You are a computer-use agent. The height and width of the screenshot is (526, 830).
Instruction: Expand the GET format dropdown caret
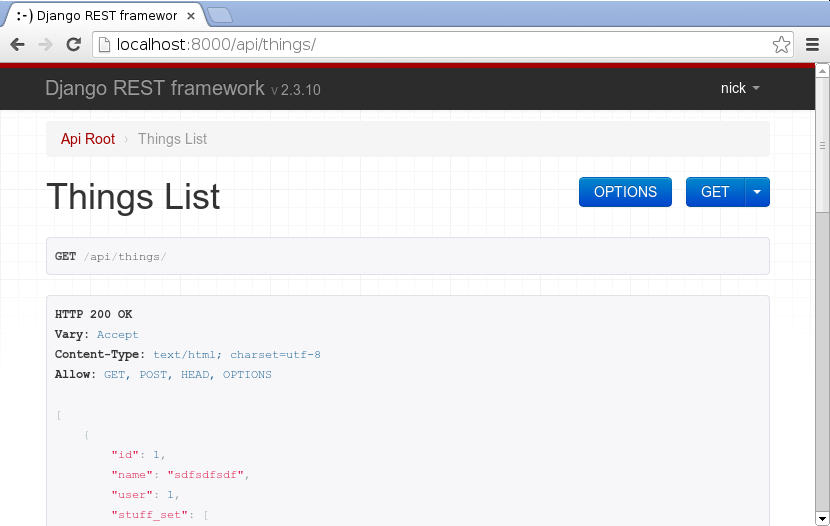coord(757,192)
